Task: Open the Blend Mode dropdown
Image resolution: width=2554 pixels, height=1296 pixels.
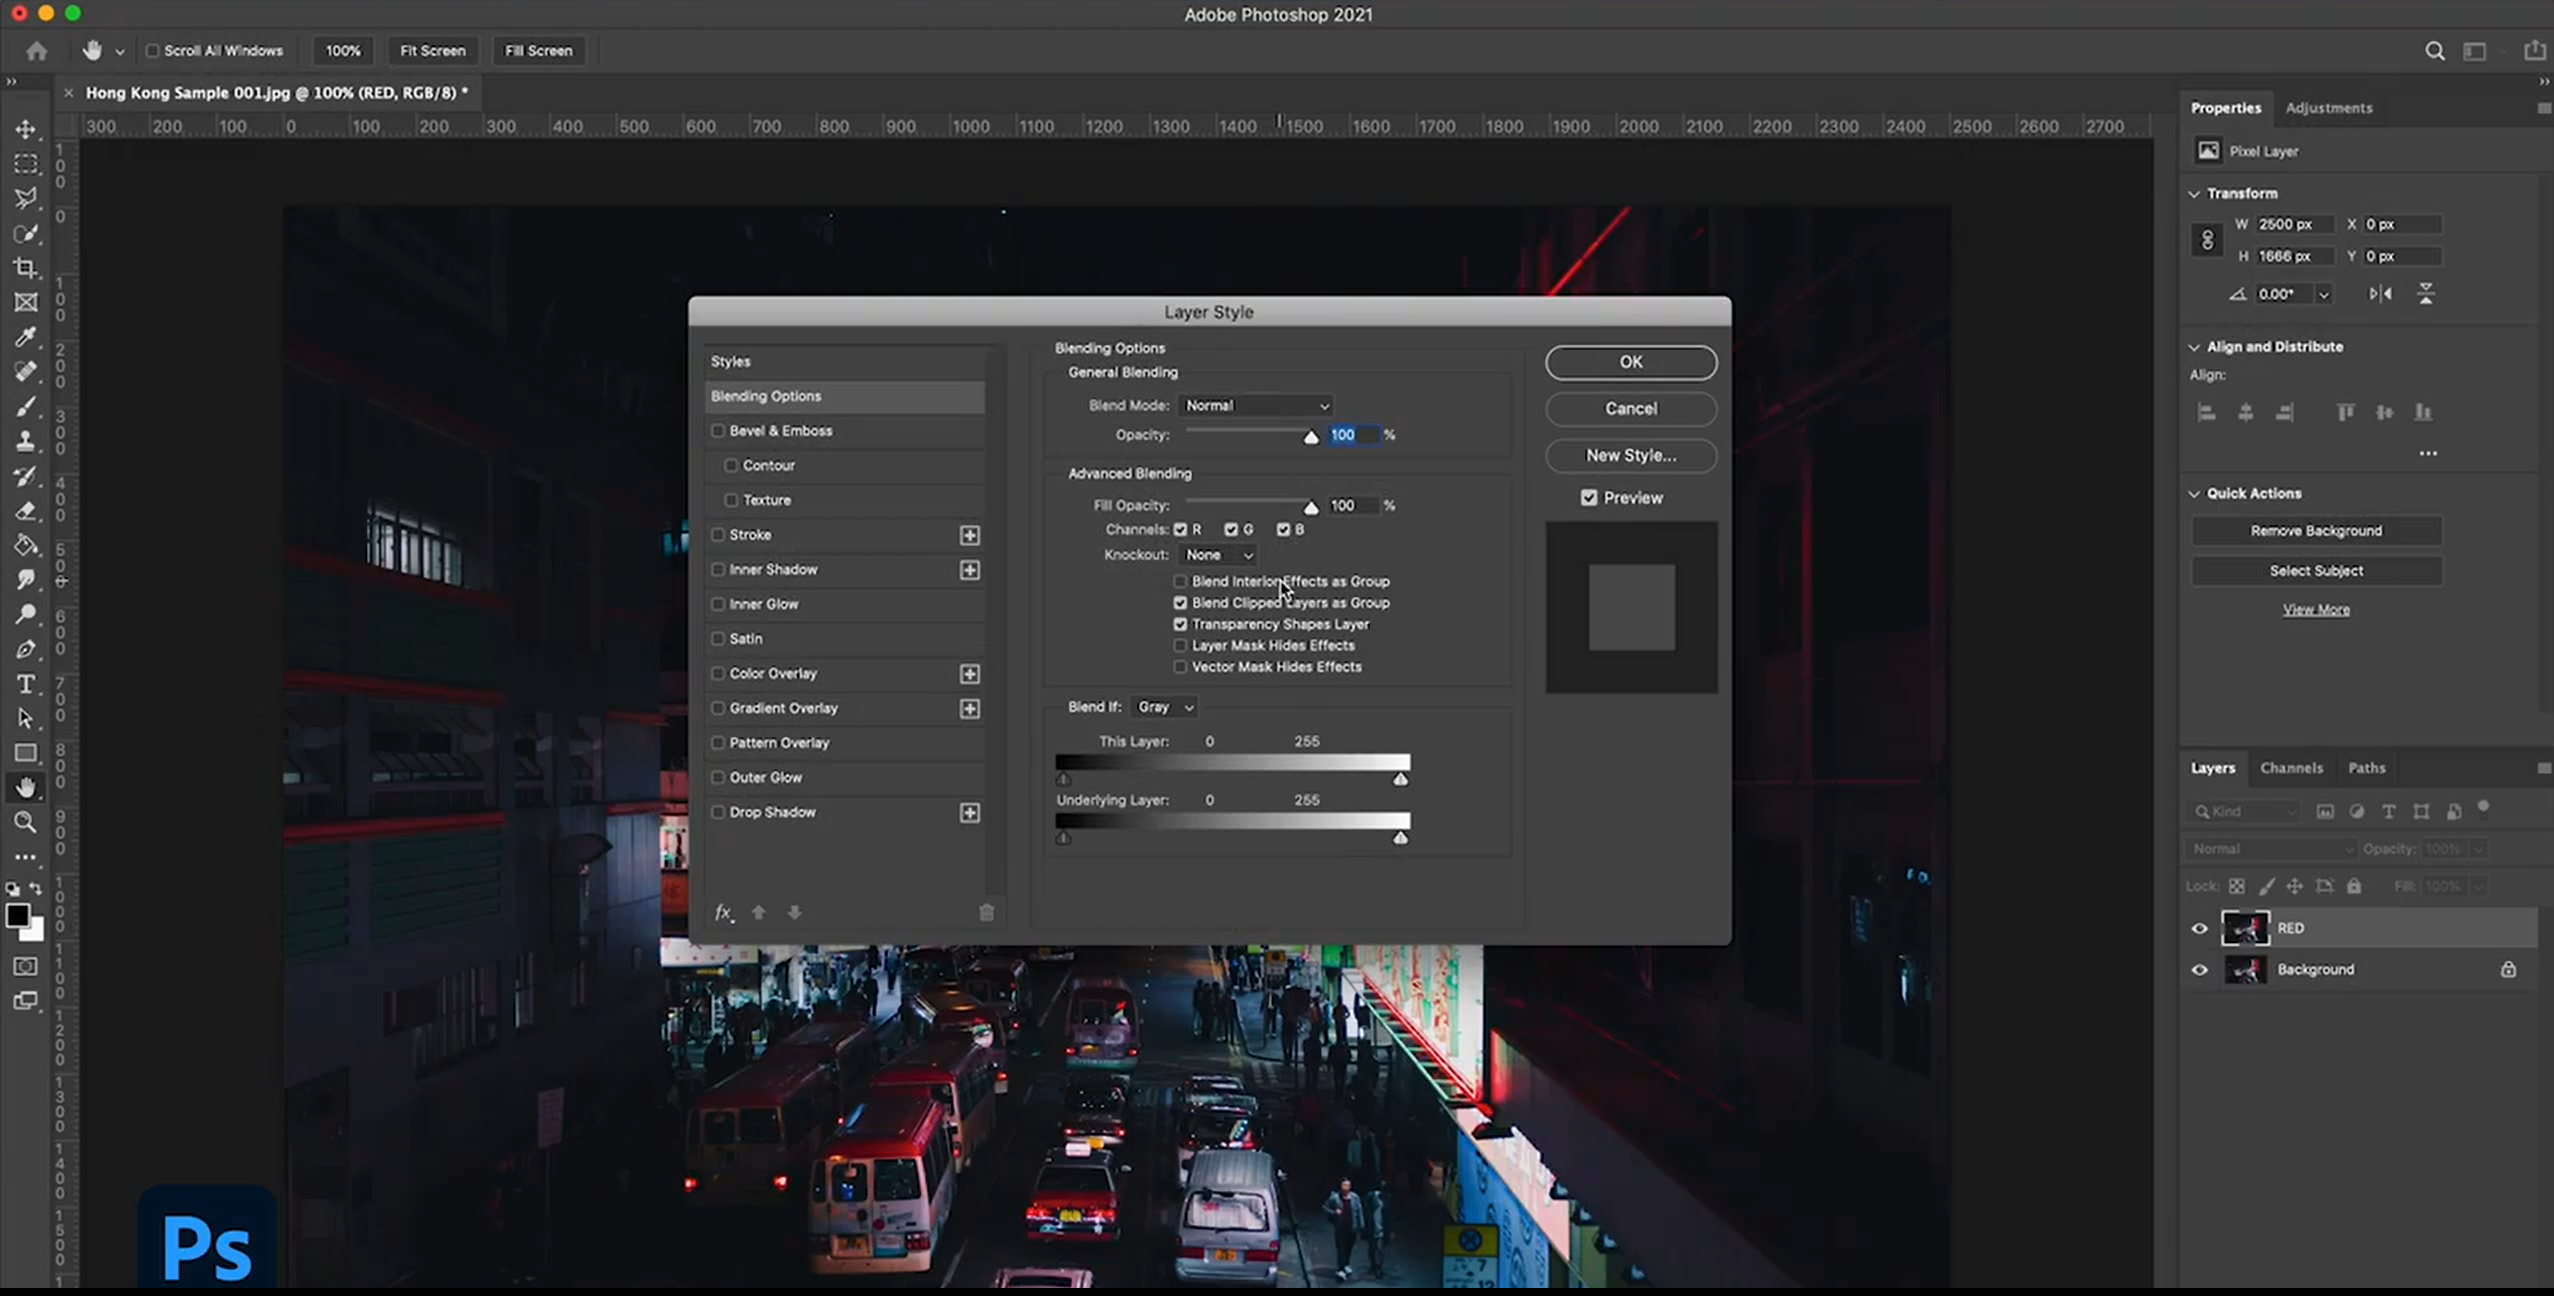Action: pos(1256,405)
